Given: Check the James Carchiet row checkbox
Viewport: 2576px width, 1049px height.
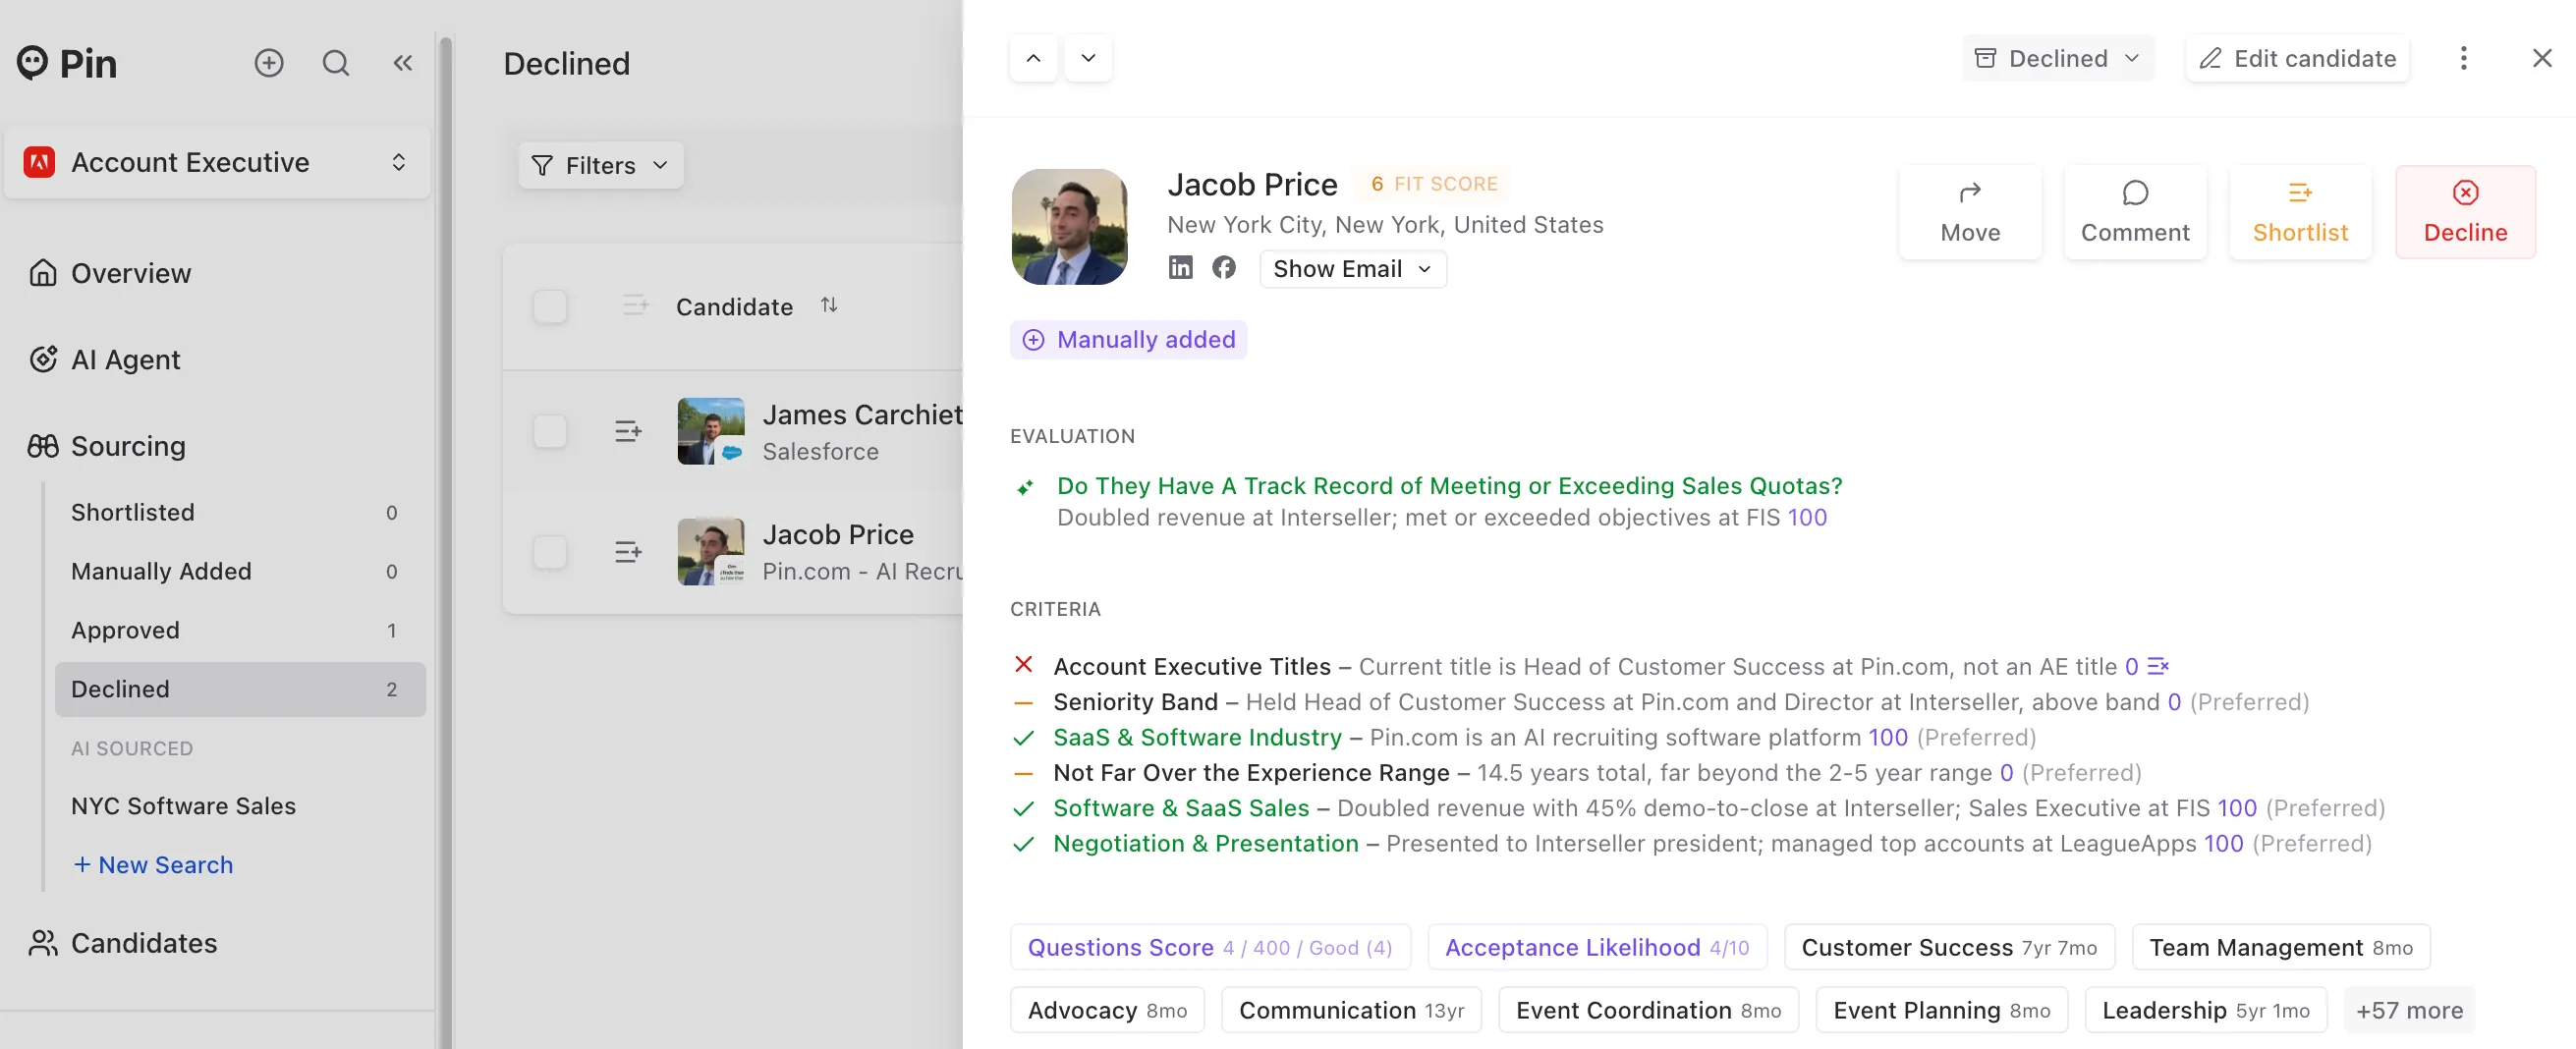Looking at the screenshot, I should click(550, 431).
